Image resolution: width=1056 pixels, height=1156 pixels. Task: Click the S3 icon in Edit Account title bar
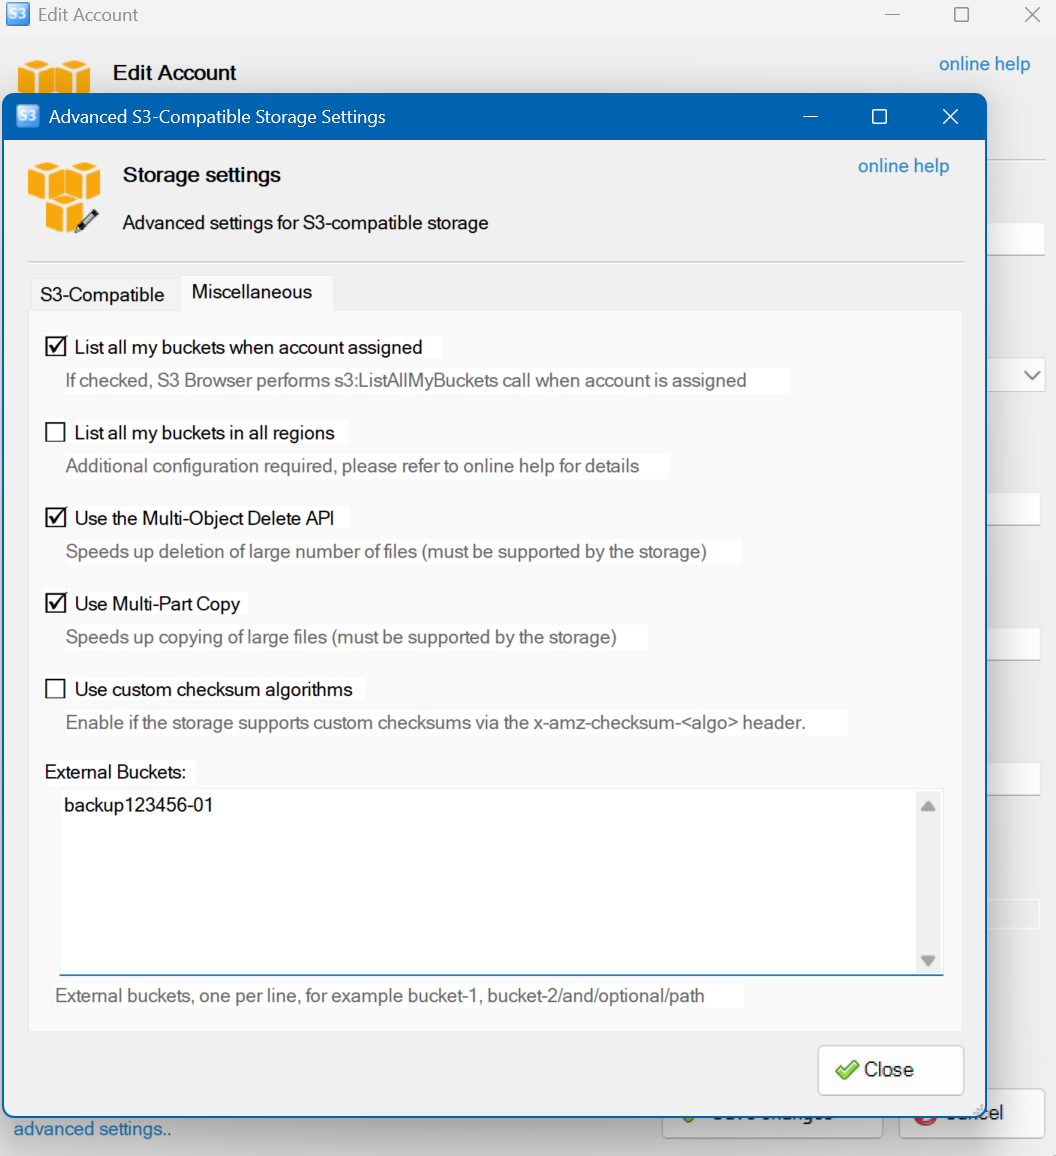point(17,15)
